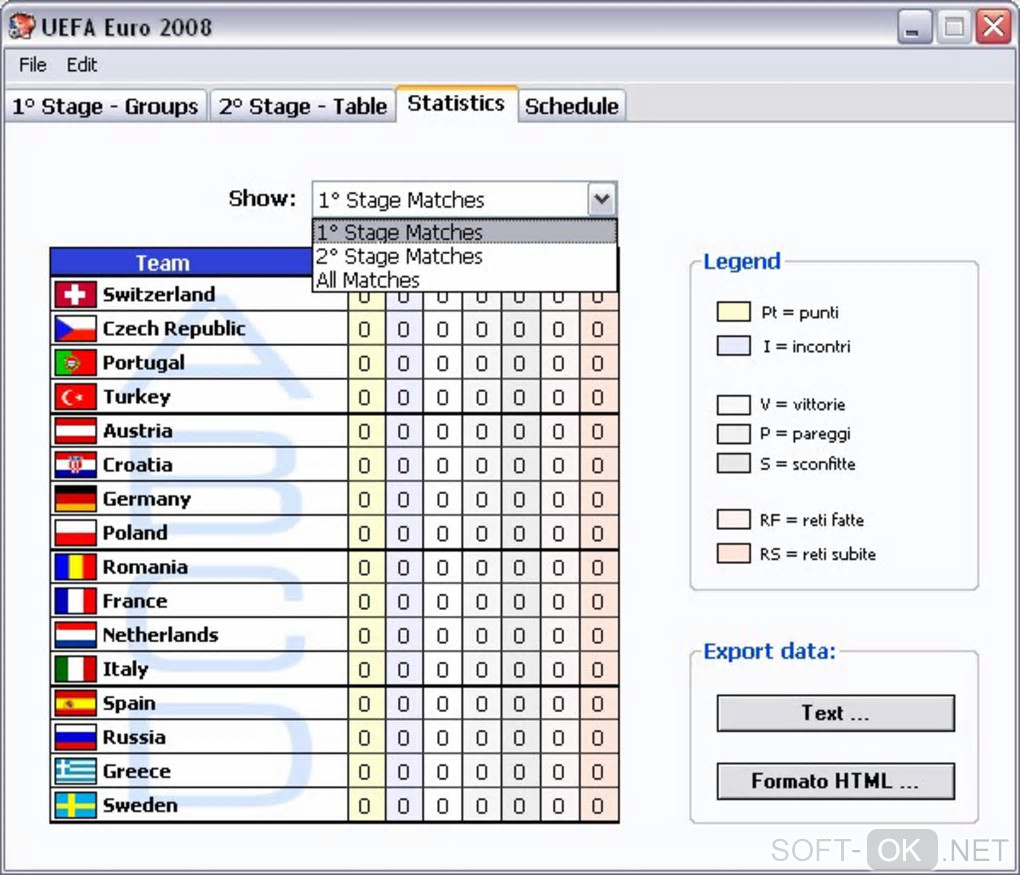
Task: Close the UEFA Euro 2008 window
Action: (x=993, y=27)
